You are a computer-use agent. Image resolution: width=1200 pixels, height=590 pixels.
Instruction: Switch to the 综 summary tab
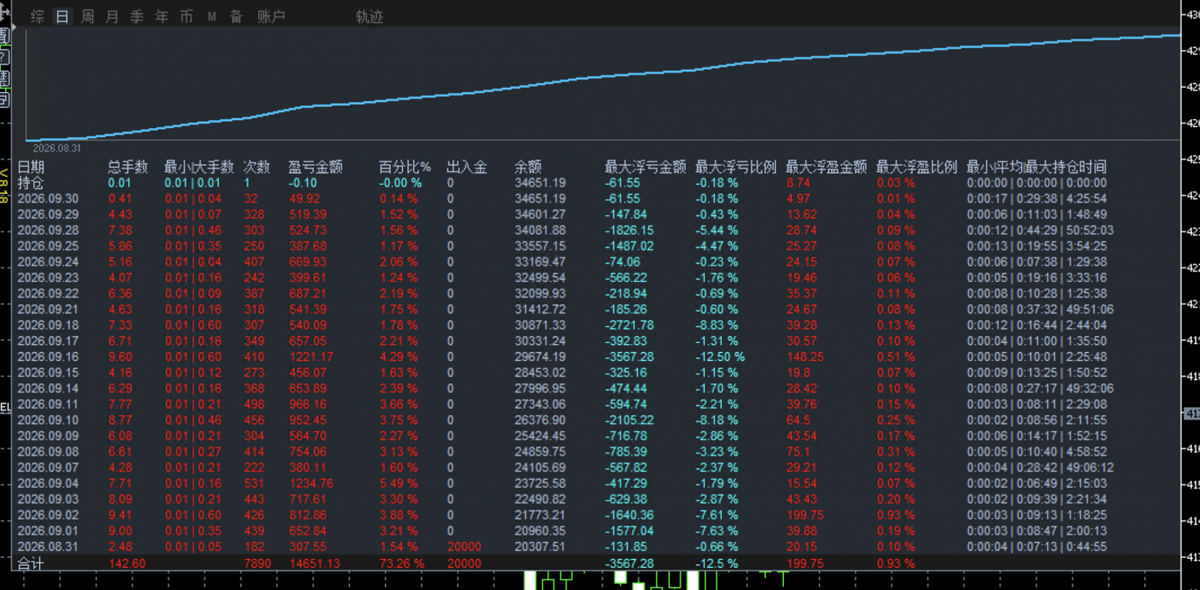coord(38,17)
